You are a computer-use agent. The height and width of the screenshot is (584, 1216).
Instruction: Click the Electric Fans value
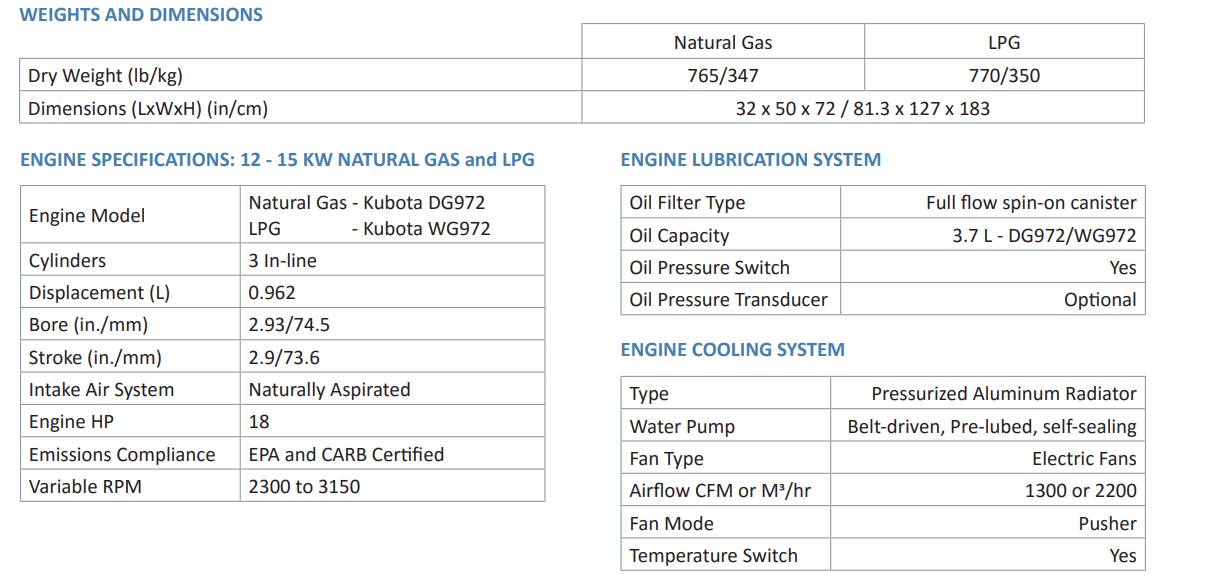[1084, 459]
